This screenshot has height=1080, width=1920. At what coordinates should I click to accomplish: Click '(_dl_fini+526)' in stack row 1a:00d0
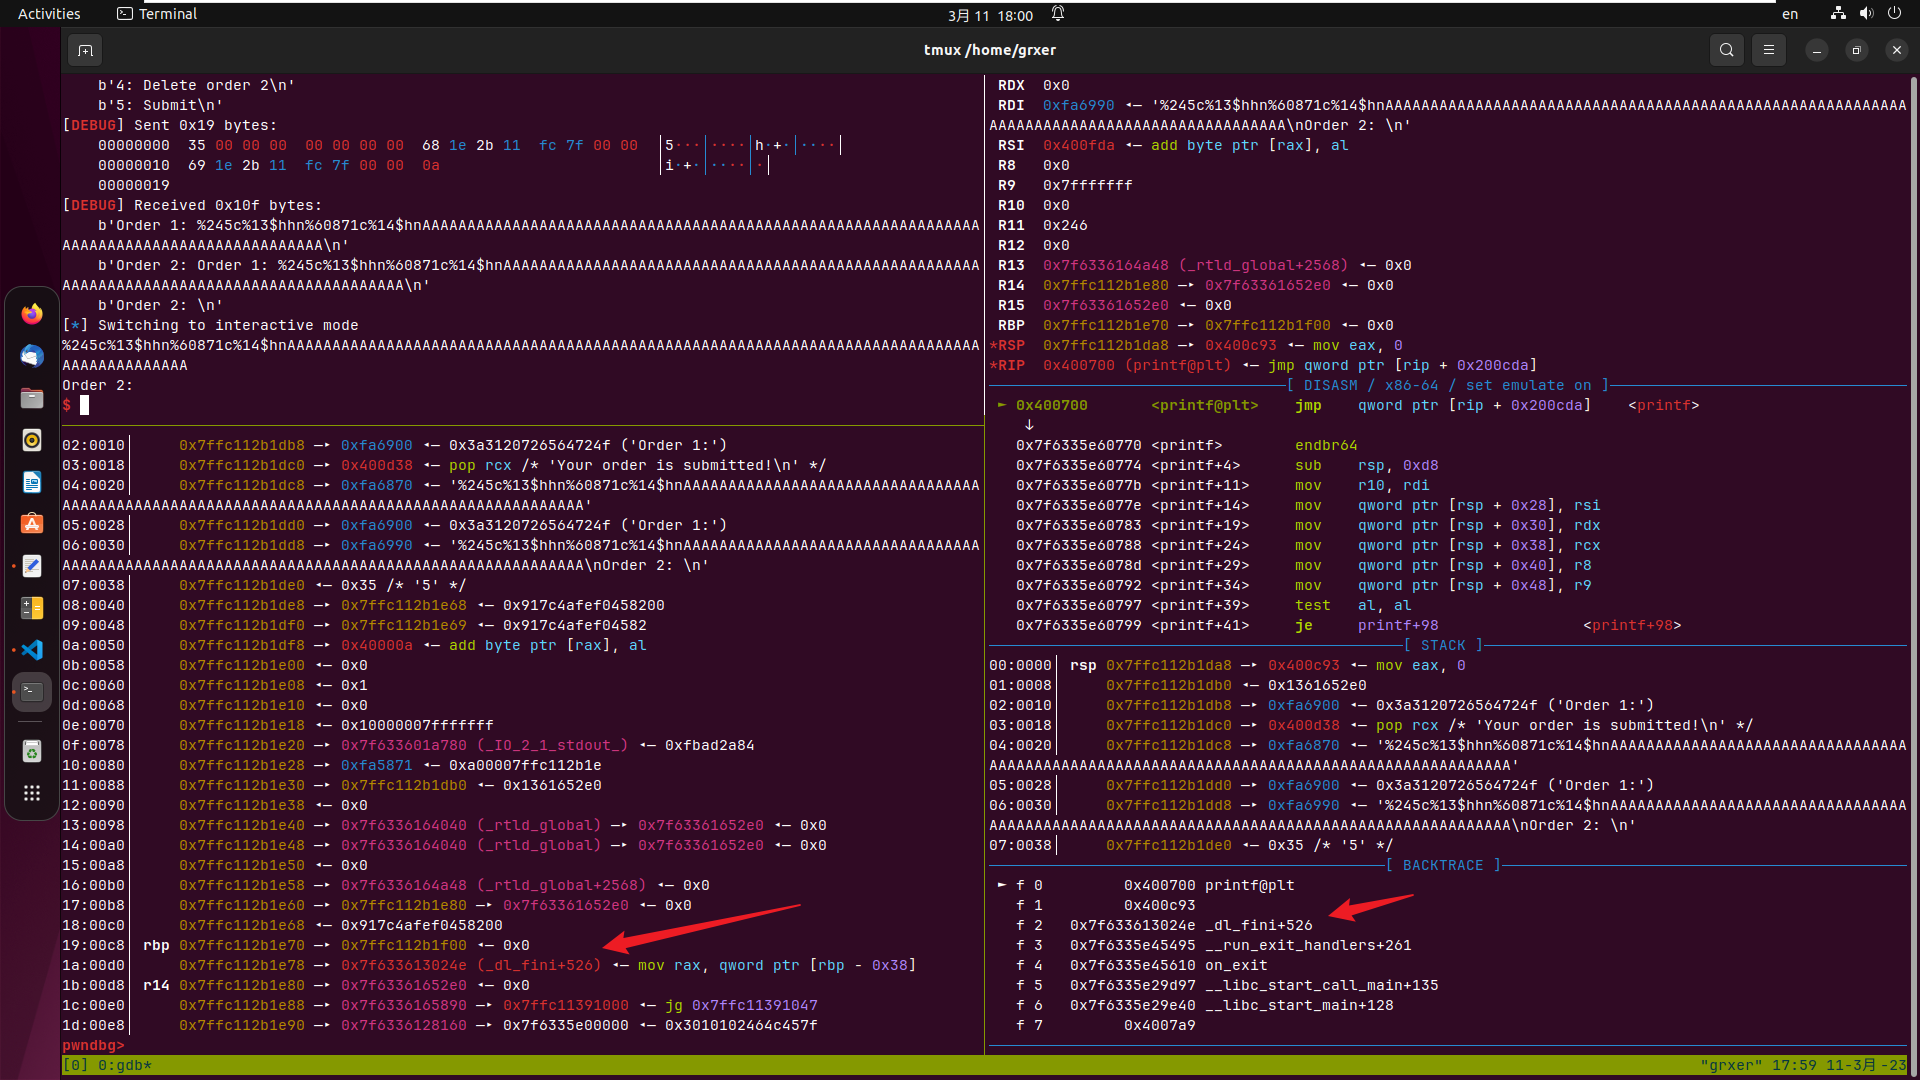coord(539,965)
